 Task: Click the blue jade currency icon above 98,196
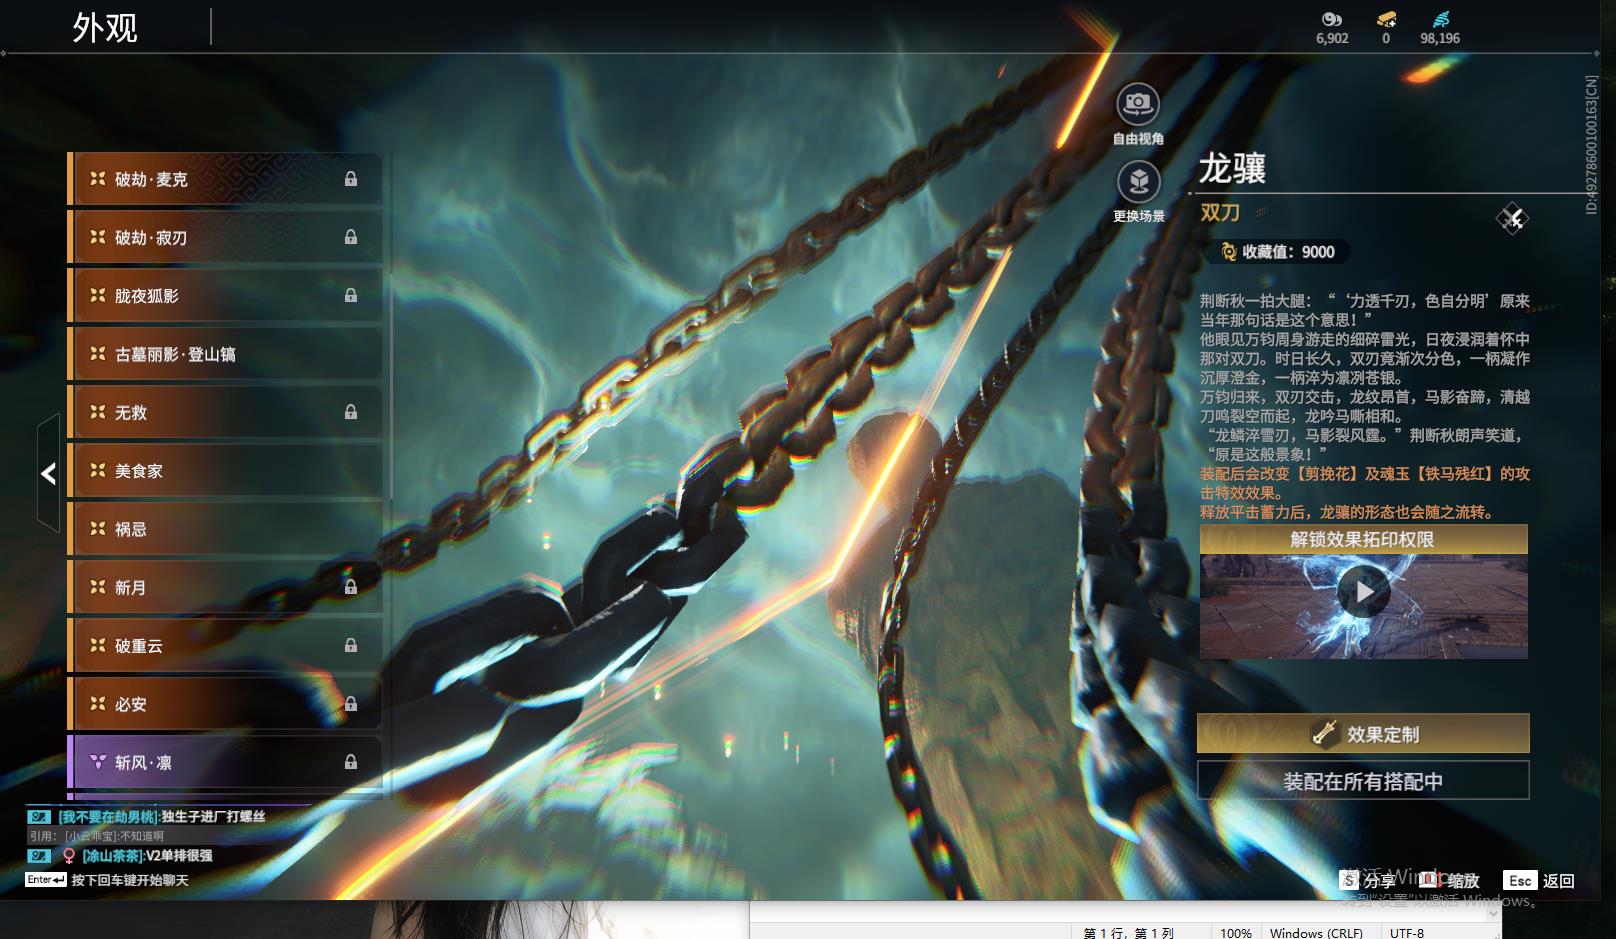point(1440,19)
